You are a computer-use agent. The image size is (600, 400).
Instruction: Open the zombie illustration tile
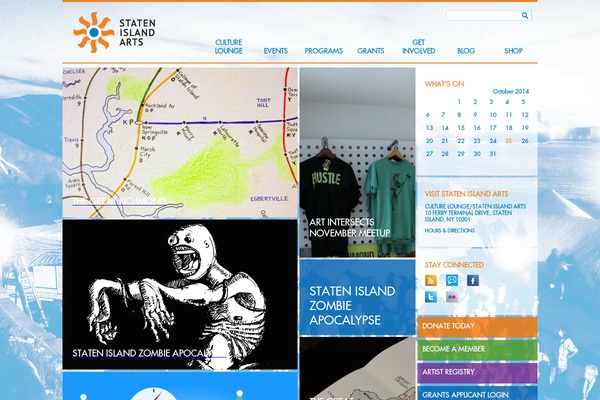point(180,294)
